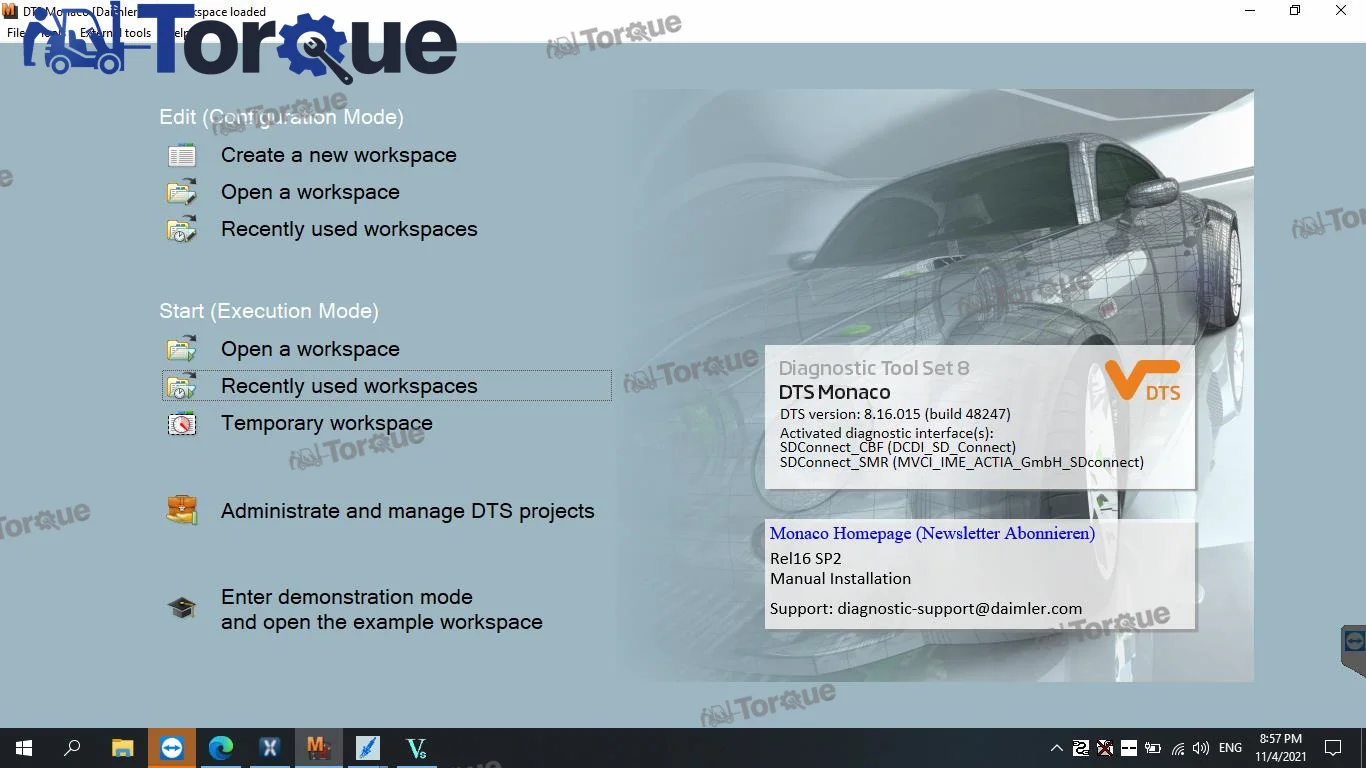Click the Open a workspace icon under Edit mode
Viewport: 1366px width, 768px height.
(182, 192)
